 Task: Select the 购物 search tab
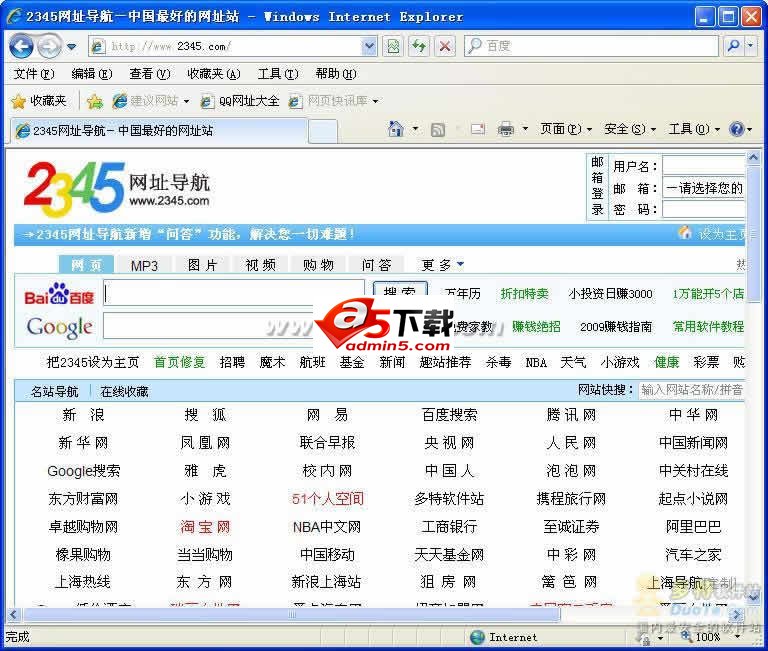point(318,265)
